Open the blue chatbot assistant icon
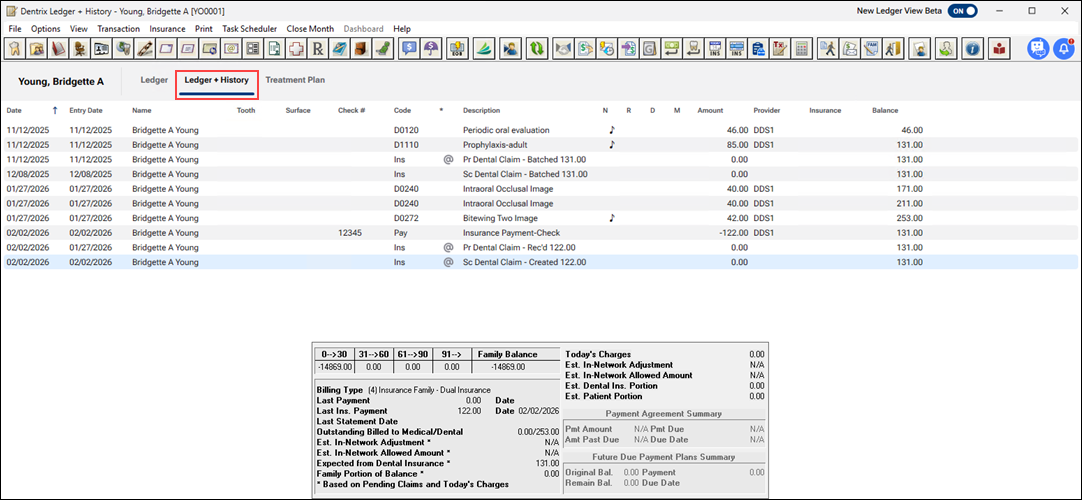Screen dimensions: 1082x500 tap(1037, 48)
